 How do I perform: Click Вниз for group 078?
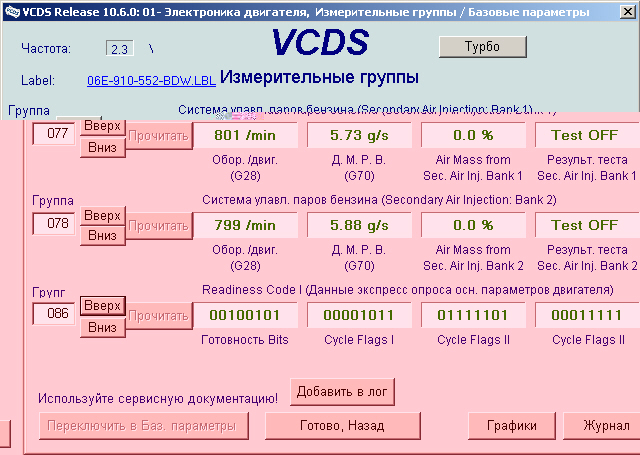point(102,235)
